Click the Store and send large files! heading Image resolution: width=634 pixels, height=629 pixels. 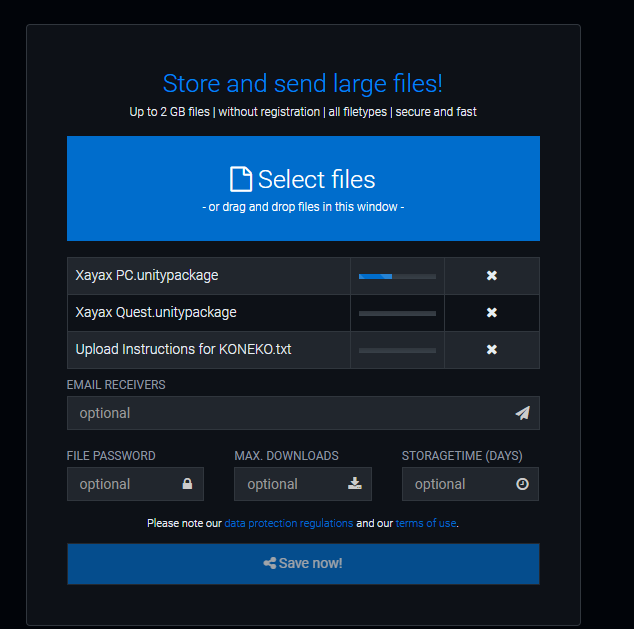[x=302, y=84]
